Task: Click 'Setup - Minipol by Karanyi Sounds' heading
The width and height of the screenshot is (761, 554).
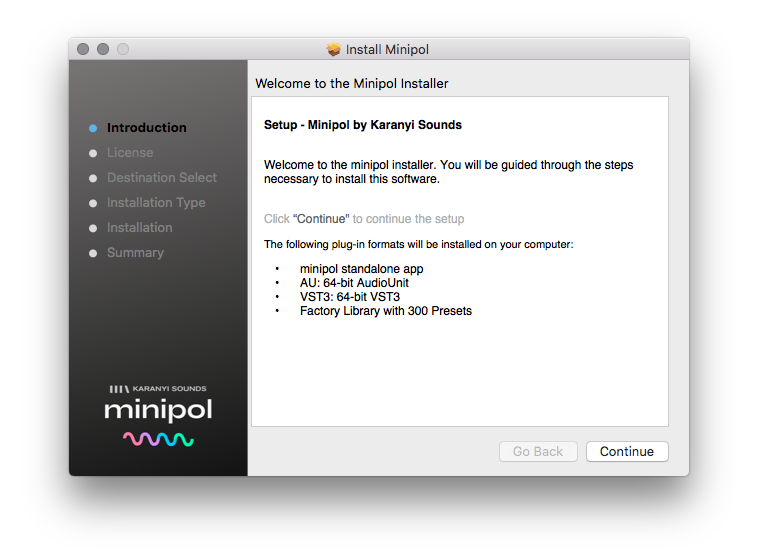Action: (363, 125)
